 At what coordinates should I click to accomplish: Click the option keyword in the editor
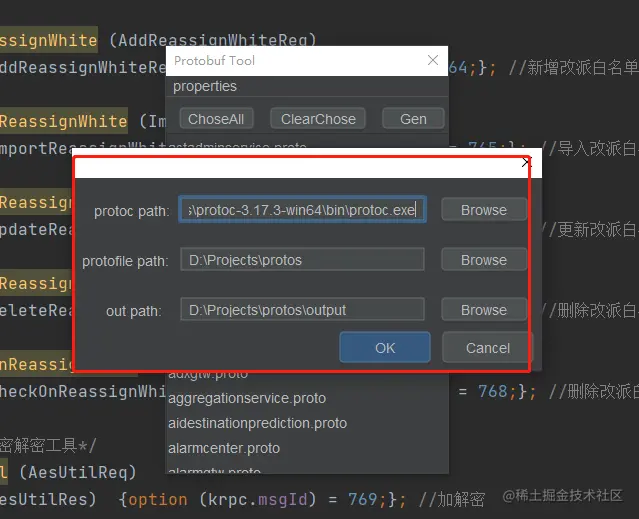158,500
